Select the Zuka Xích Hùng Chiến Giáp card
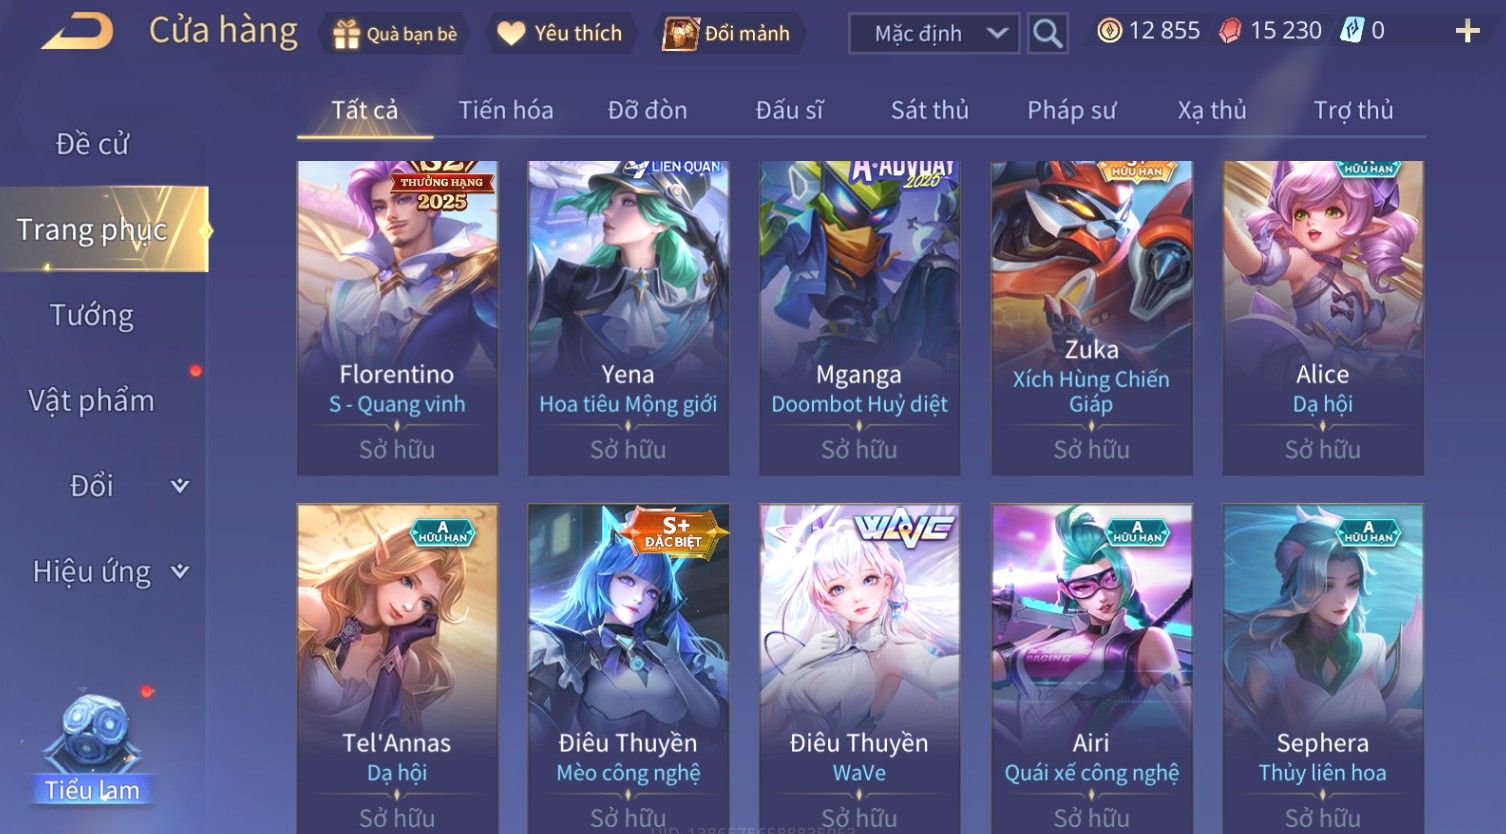 tap(1091, 318)
